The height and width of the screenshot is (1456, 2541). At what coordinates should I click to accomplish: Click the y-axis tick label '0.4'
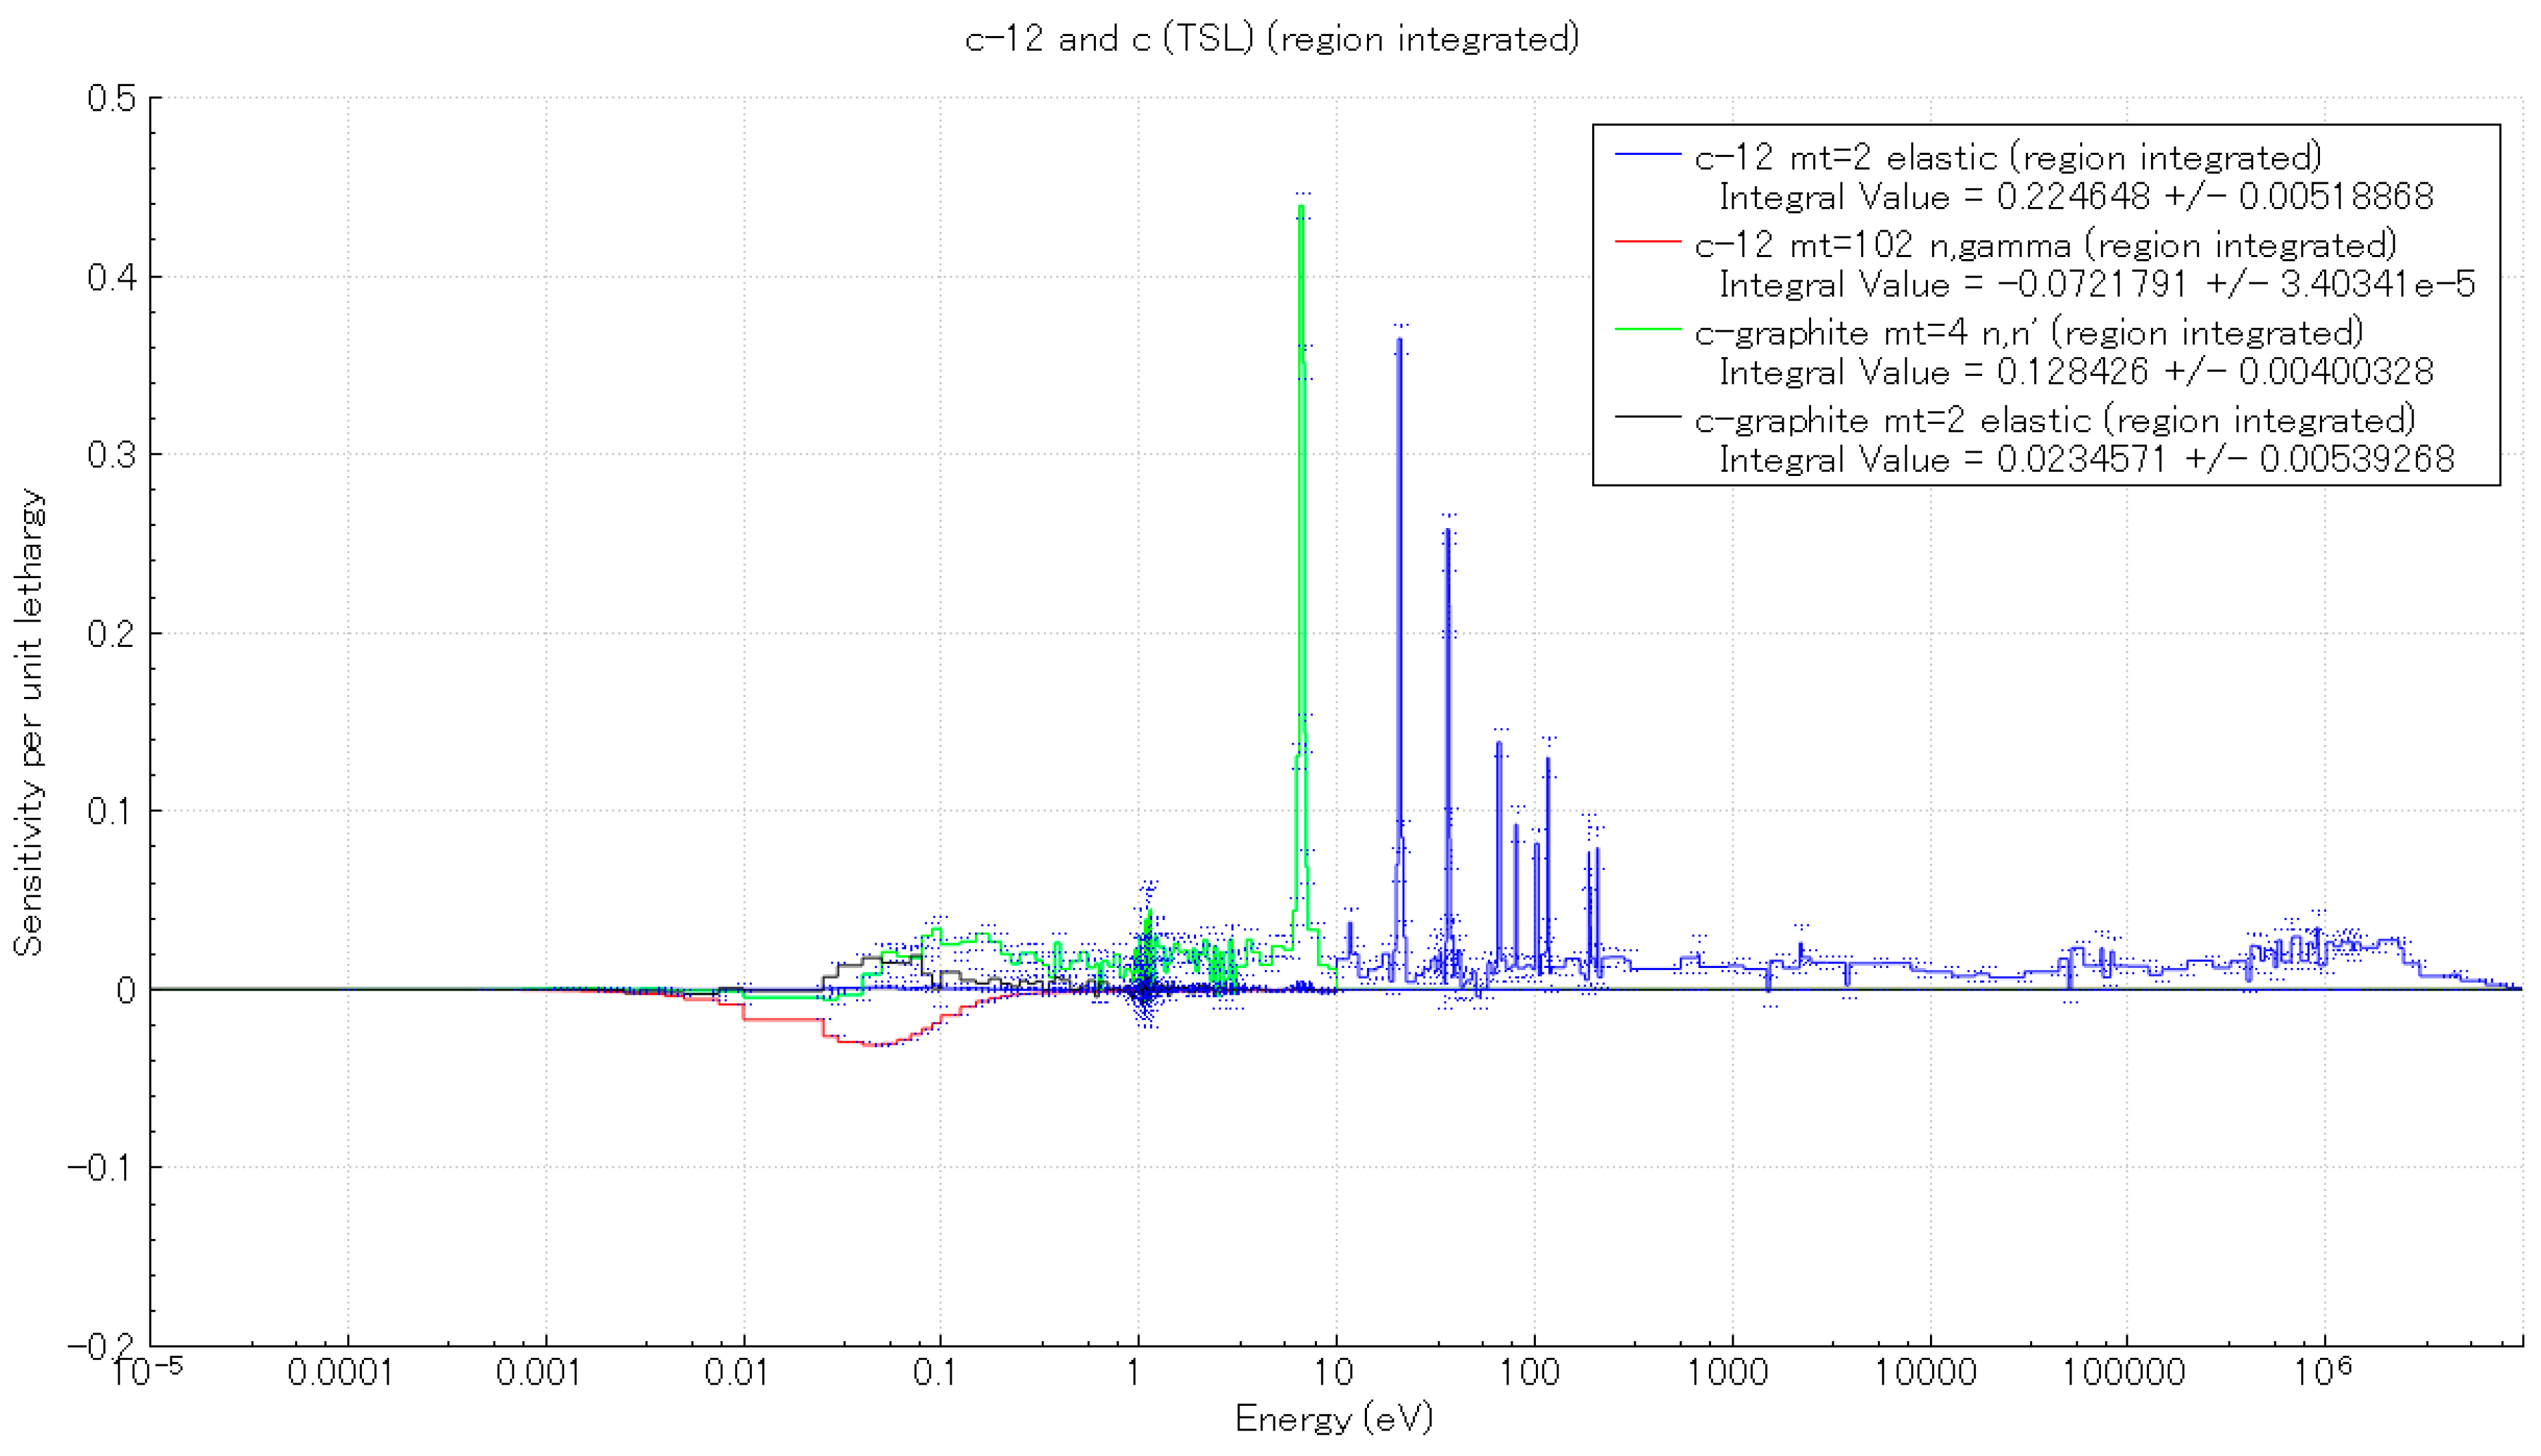111,277
